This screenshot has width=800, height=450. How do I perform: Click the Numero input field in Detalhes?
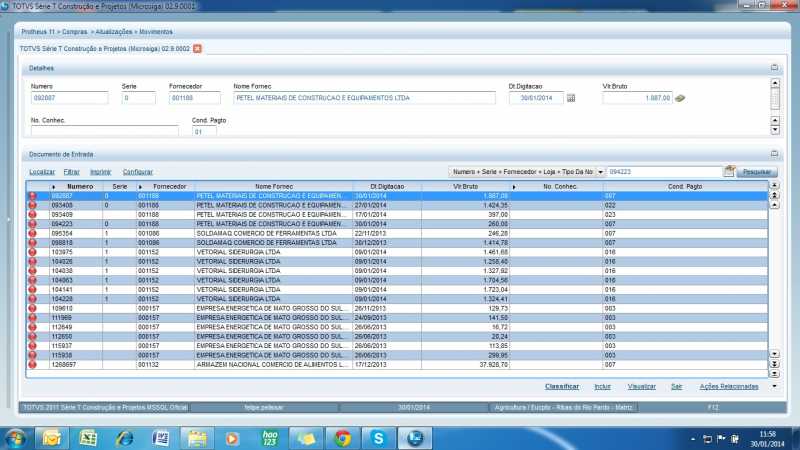point(69,98)
